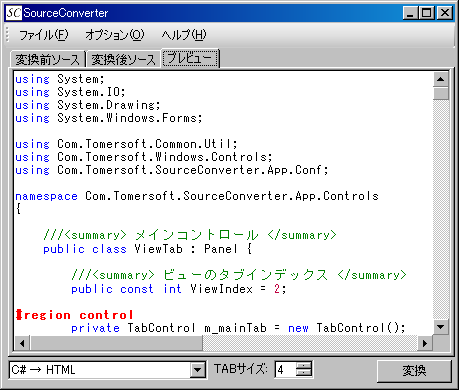Click the line 'using System.IO;'
The image size is (459, 390).
click(x=70, y=92)
